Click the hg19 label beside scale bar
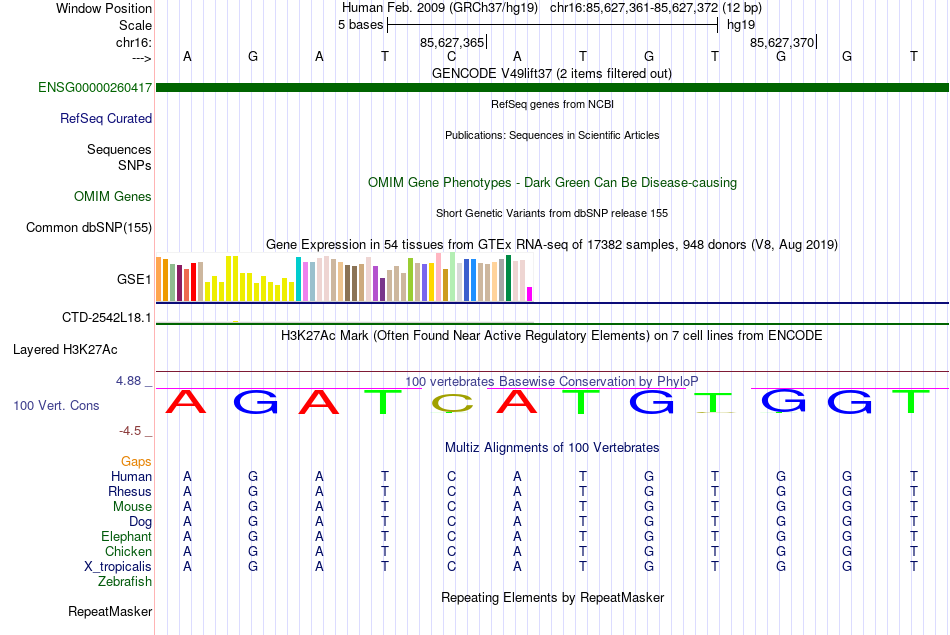The width and height of the screenshot is (950, 635). point(741,25)
